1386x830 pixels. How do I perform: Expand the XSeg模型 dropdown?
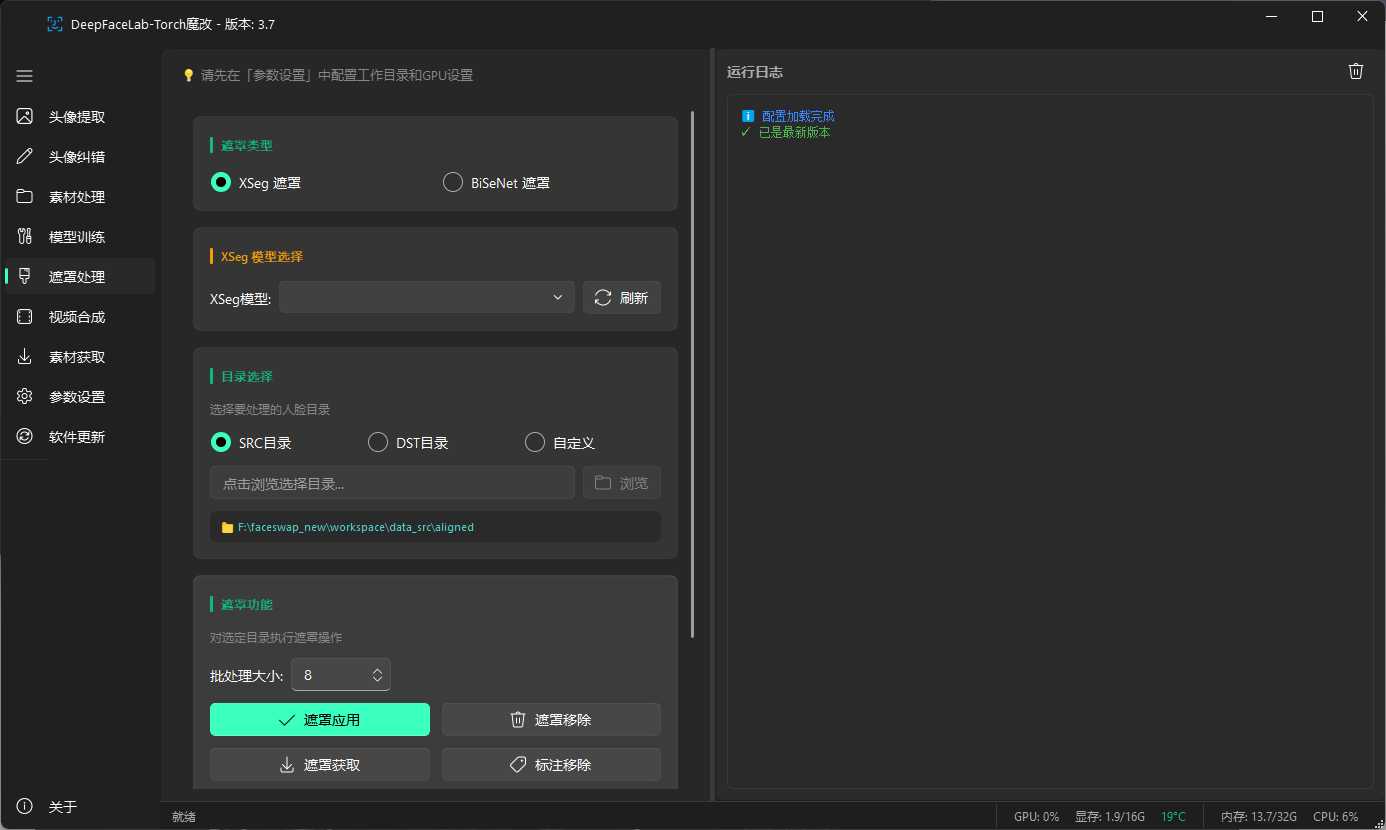(x=427, y=298)
